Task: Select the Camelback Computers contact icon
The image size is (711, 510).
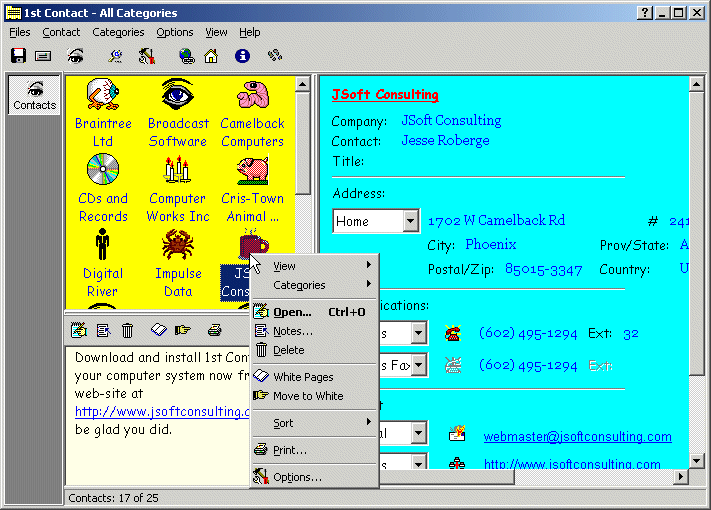Action: (x=253, y=95)
